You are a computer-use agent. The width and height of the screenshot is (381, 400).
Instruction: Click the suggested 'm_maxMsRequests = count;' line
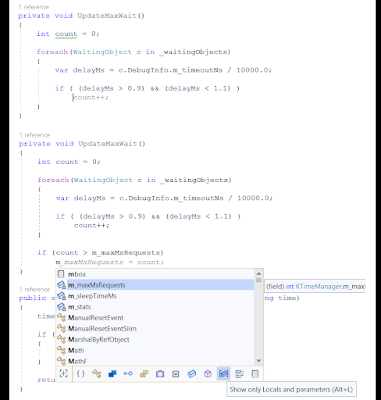tap(110, 262)
